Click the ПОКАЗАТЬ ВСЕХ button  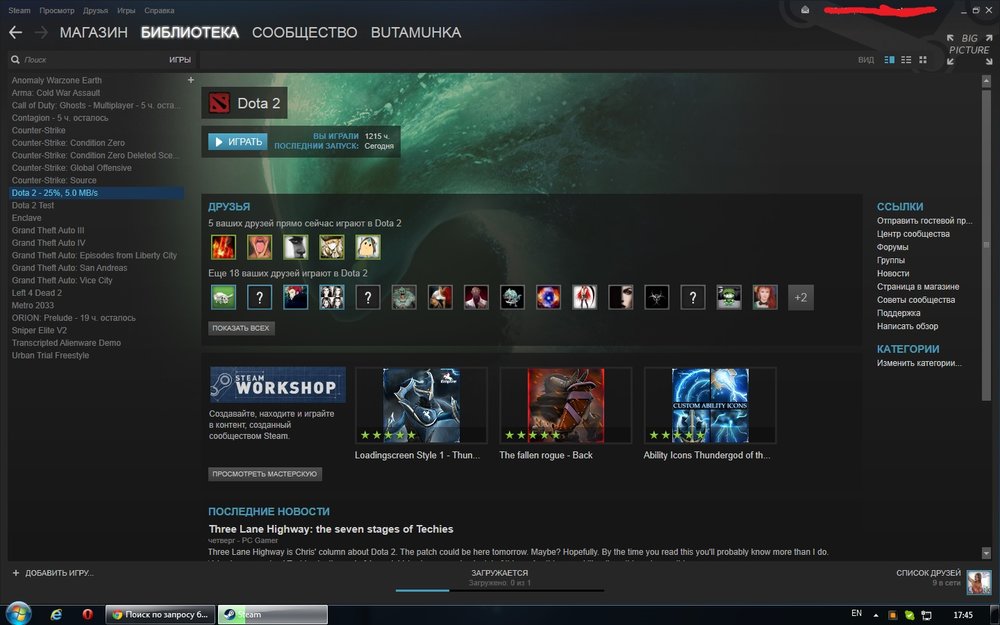pos(241,328)
